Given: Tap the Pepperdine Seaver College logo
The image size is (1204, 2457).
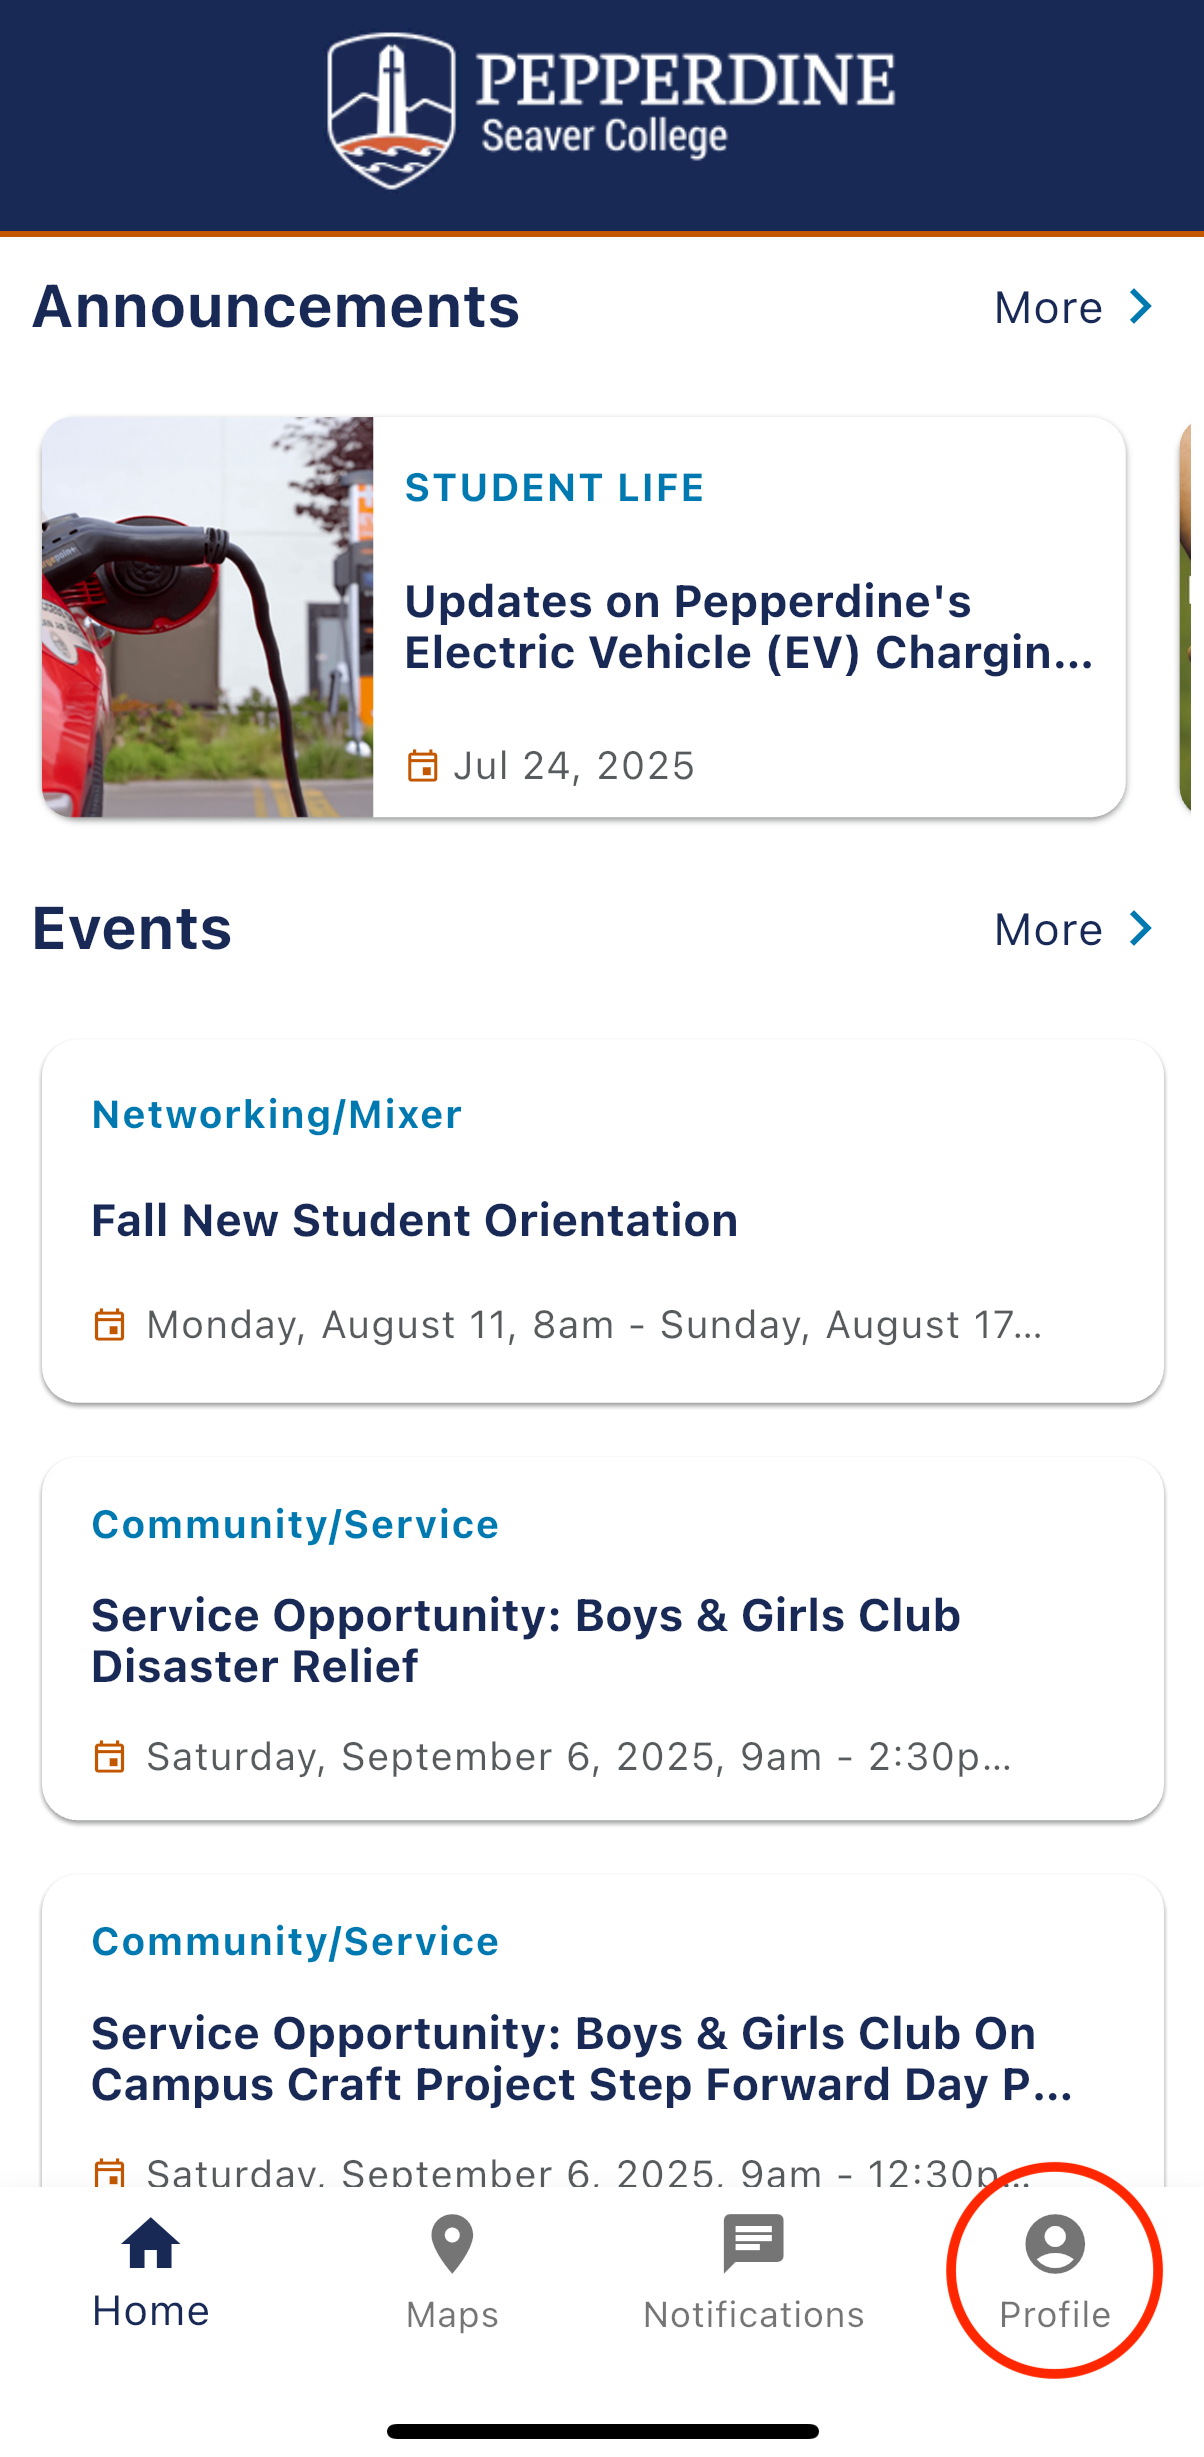Looking at the screenshot, I should click(x=610, y=110).
